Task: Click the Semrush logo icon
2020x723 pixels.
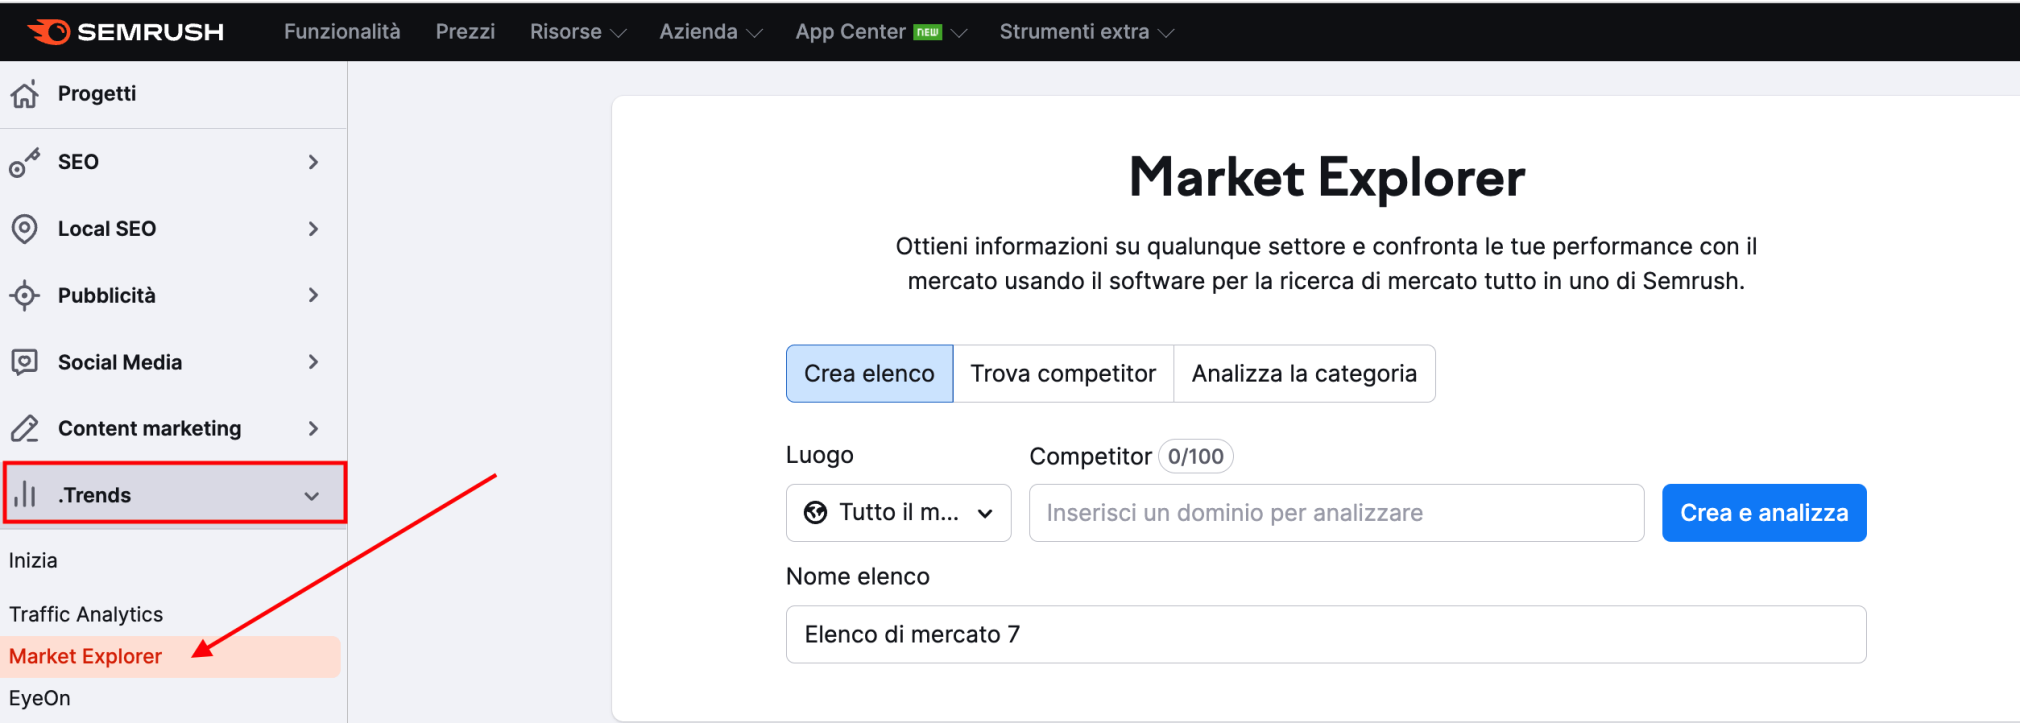Action: tap(48, 32)
